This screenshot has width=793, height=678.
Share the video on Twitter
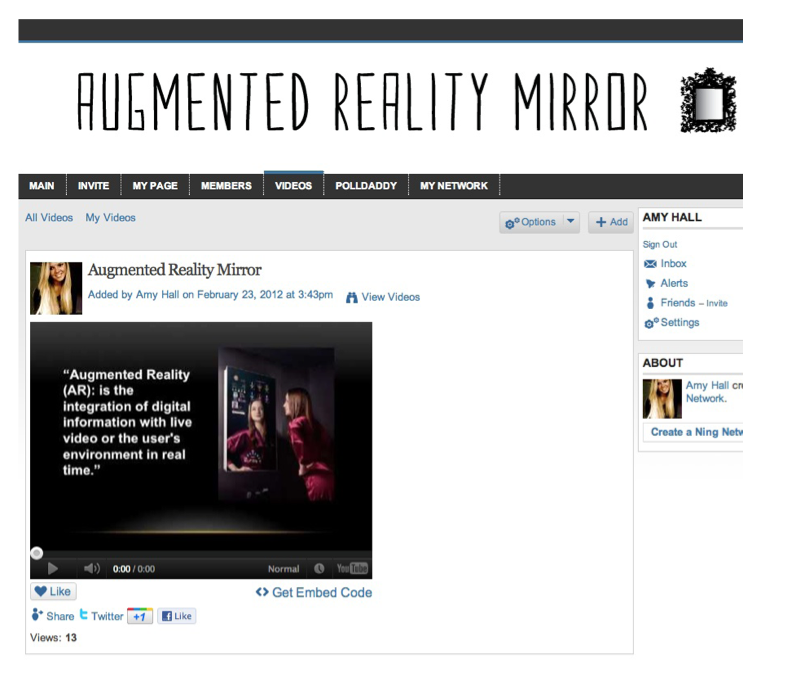click(101, 616)
